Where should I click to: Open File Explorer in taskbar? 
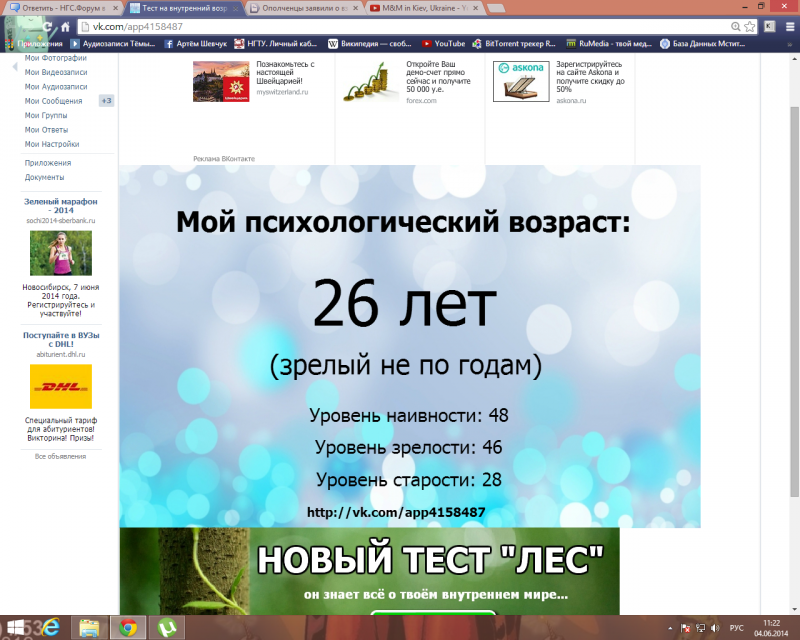(x=89, y=628)
